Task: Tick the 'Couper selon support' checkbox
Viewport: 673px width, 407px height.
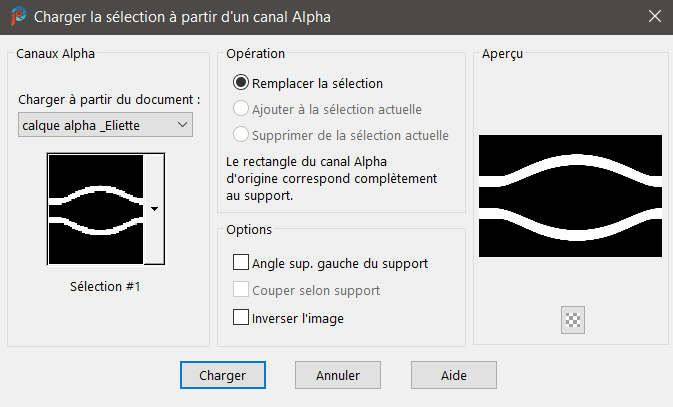Action: [240, 291]
